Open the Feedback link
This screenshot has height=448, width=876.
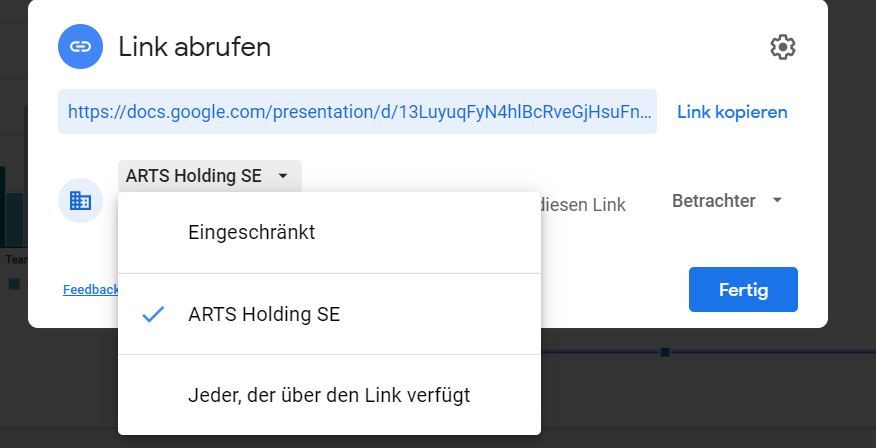point(90,290)
